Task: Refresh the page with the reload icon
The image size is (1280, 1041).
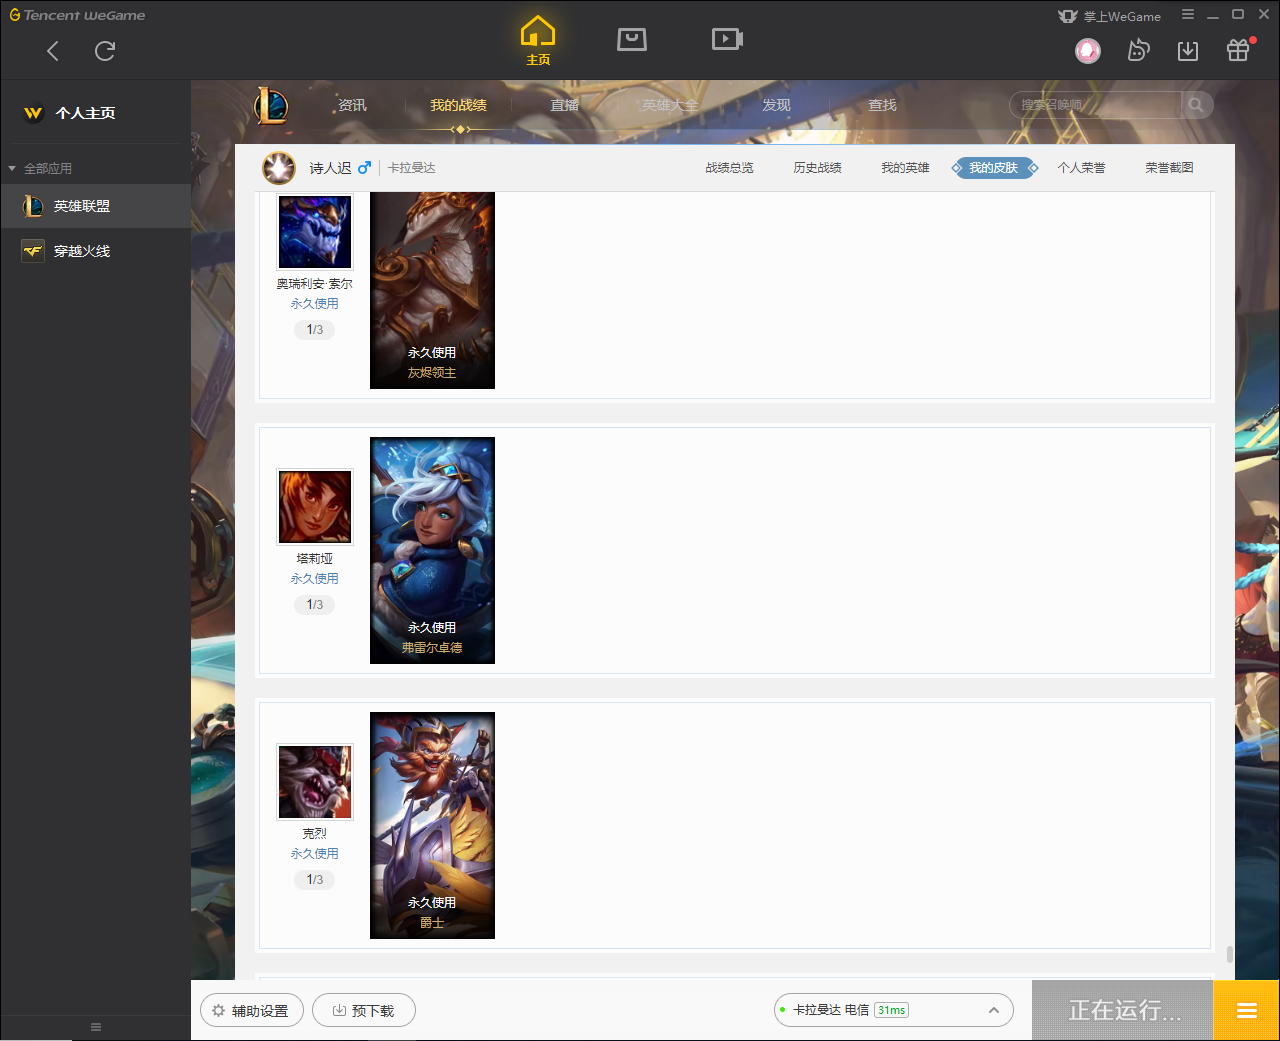Action: point(105,51)
